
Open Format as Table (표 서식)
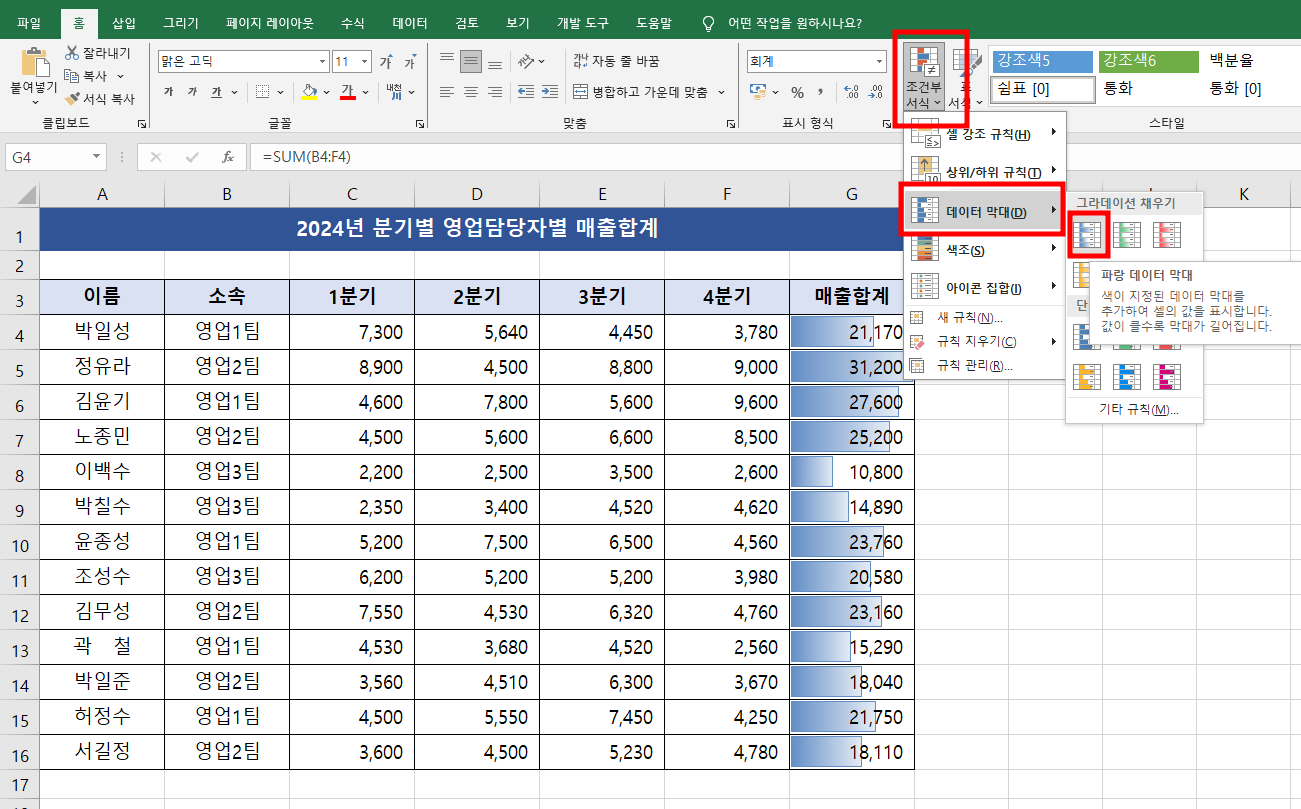966,77
